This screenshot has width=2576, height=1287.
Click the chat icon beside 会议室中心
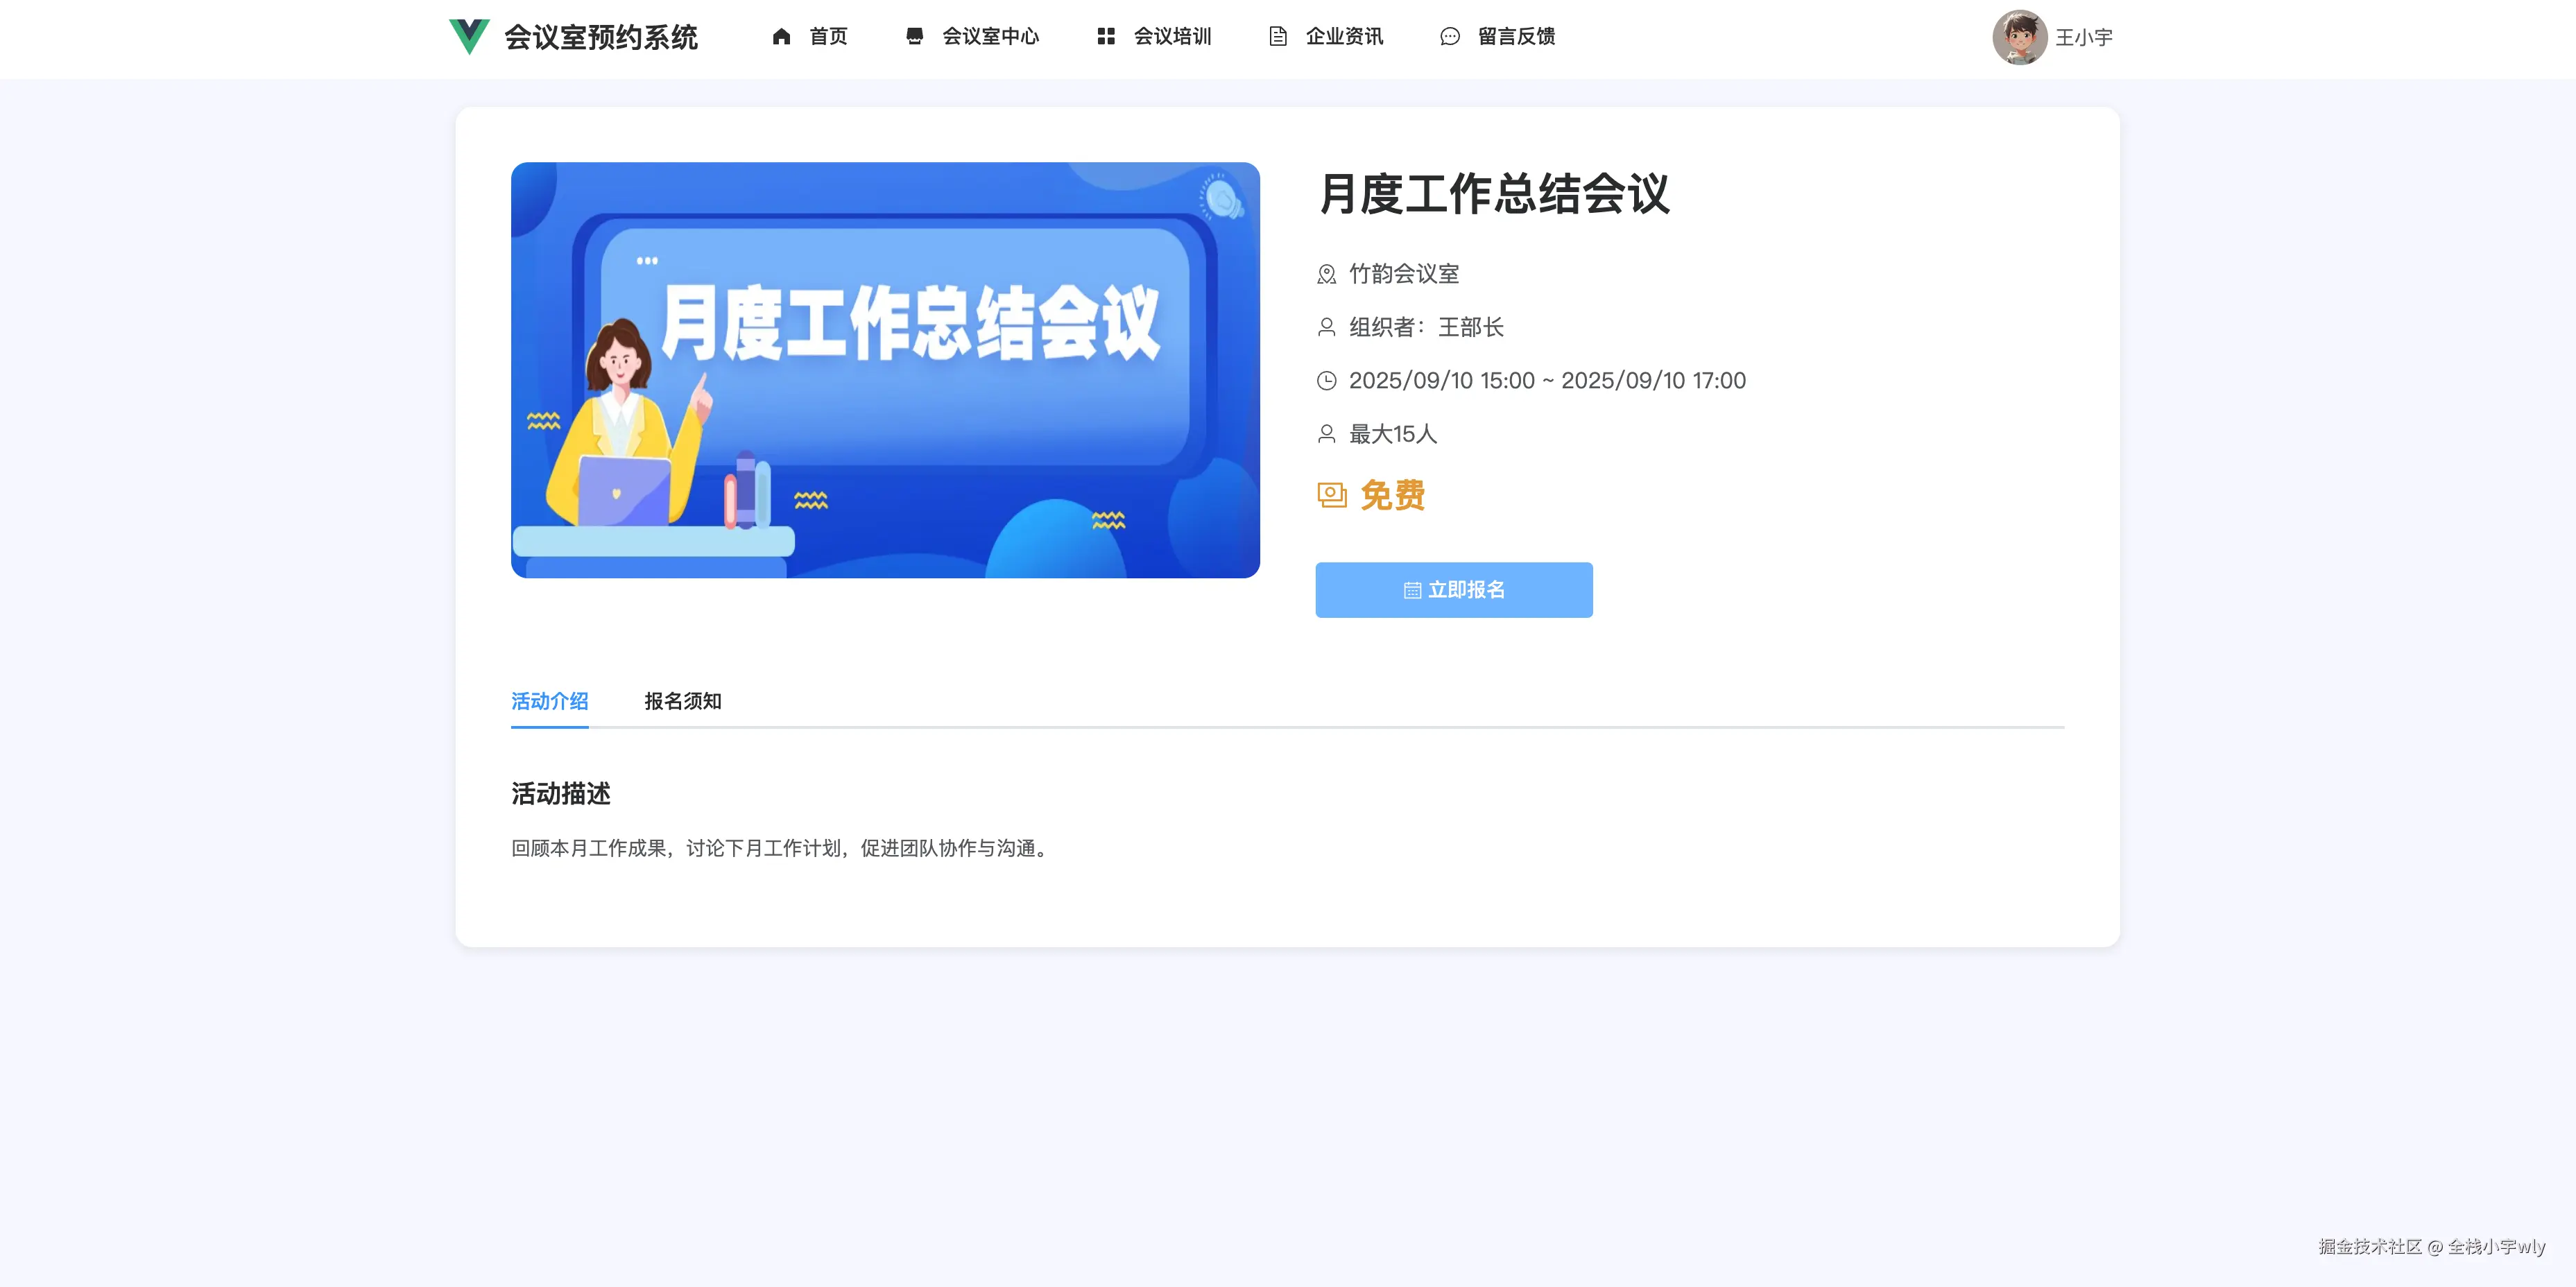(915, 36)
